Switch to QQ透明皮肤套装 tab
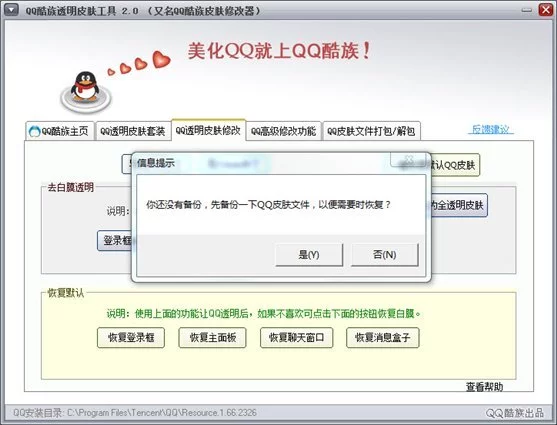 pyautogui.click(x=133, y=131)
